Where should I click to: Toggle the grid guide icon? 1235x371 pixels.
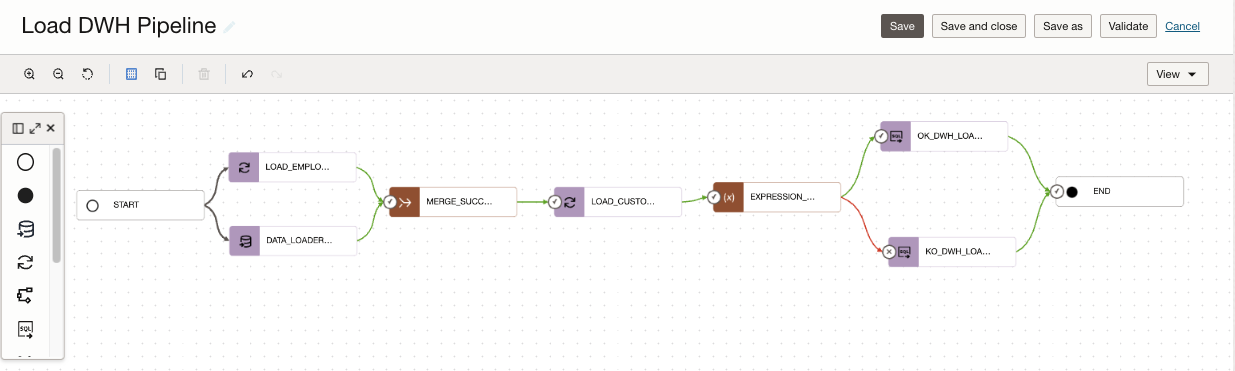coord(131,74)
